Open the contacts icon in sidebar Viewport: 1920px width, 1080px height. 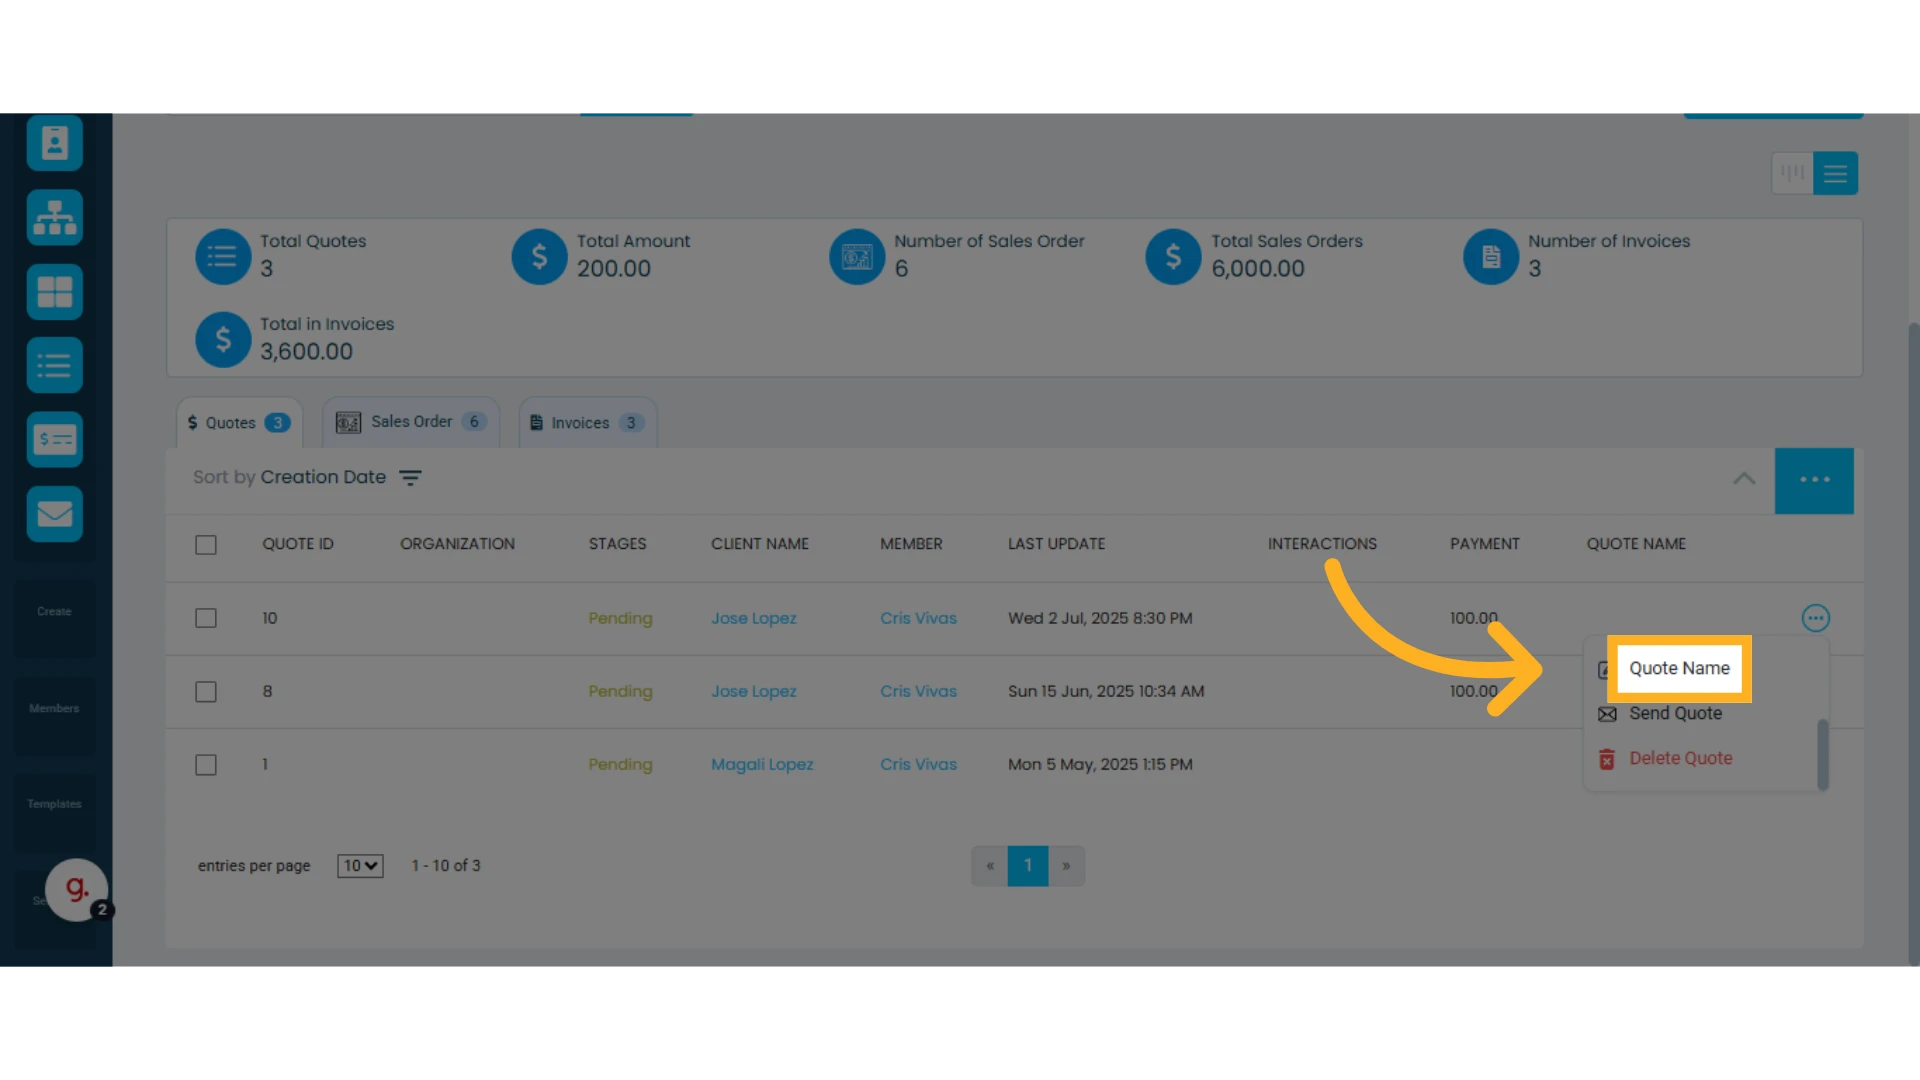[54, 143]
